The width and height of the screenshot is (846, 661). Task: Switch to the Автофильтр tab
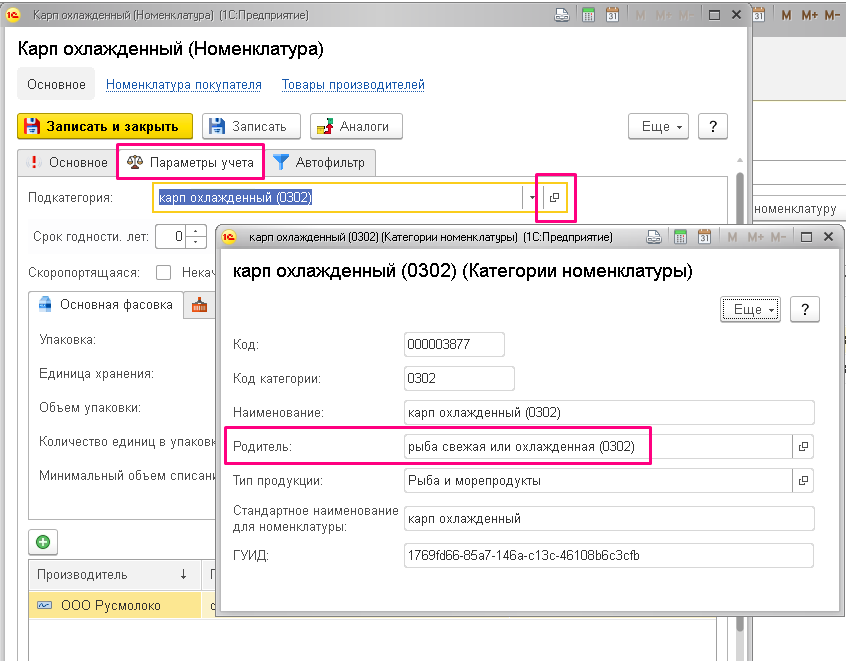[319, 162]
